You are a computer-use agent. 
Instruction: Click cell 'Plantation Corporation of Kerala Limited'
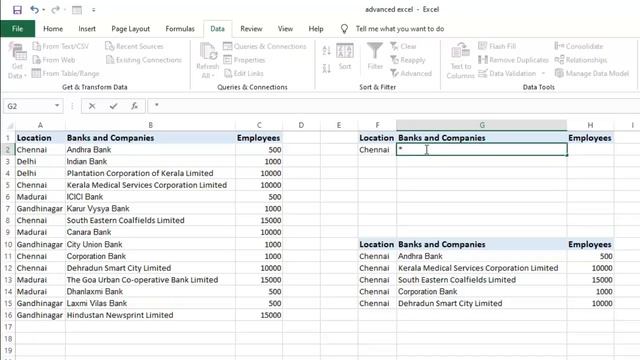pyautogui.click(x=150, y=173)
